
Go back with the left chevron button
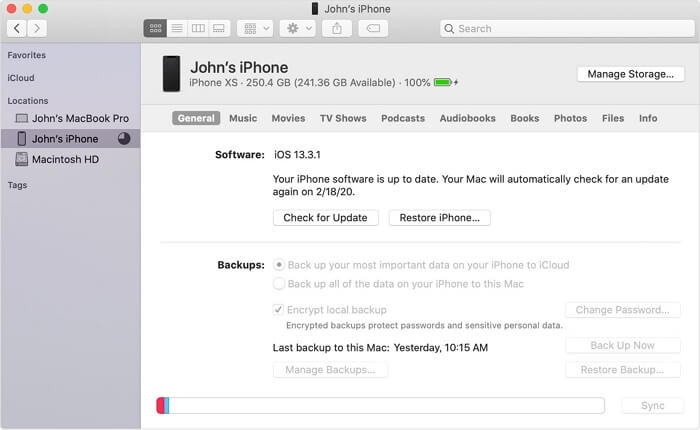tap(17, 29)
